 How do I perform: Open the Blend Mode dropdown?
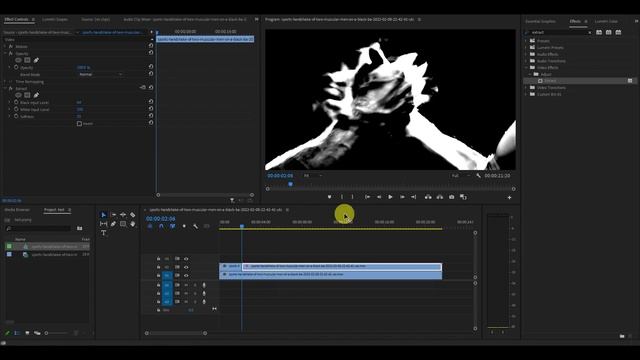click(x=100, y=74)
